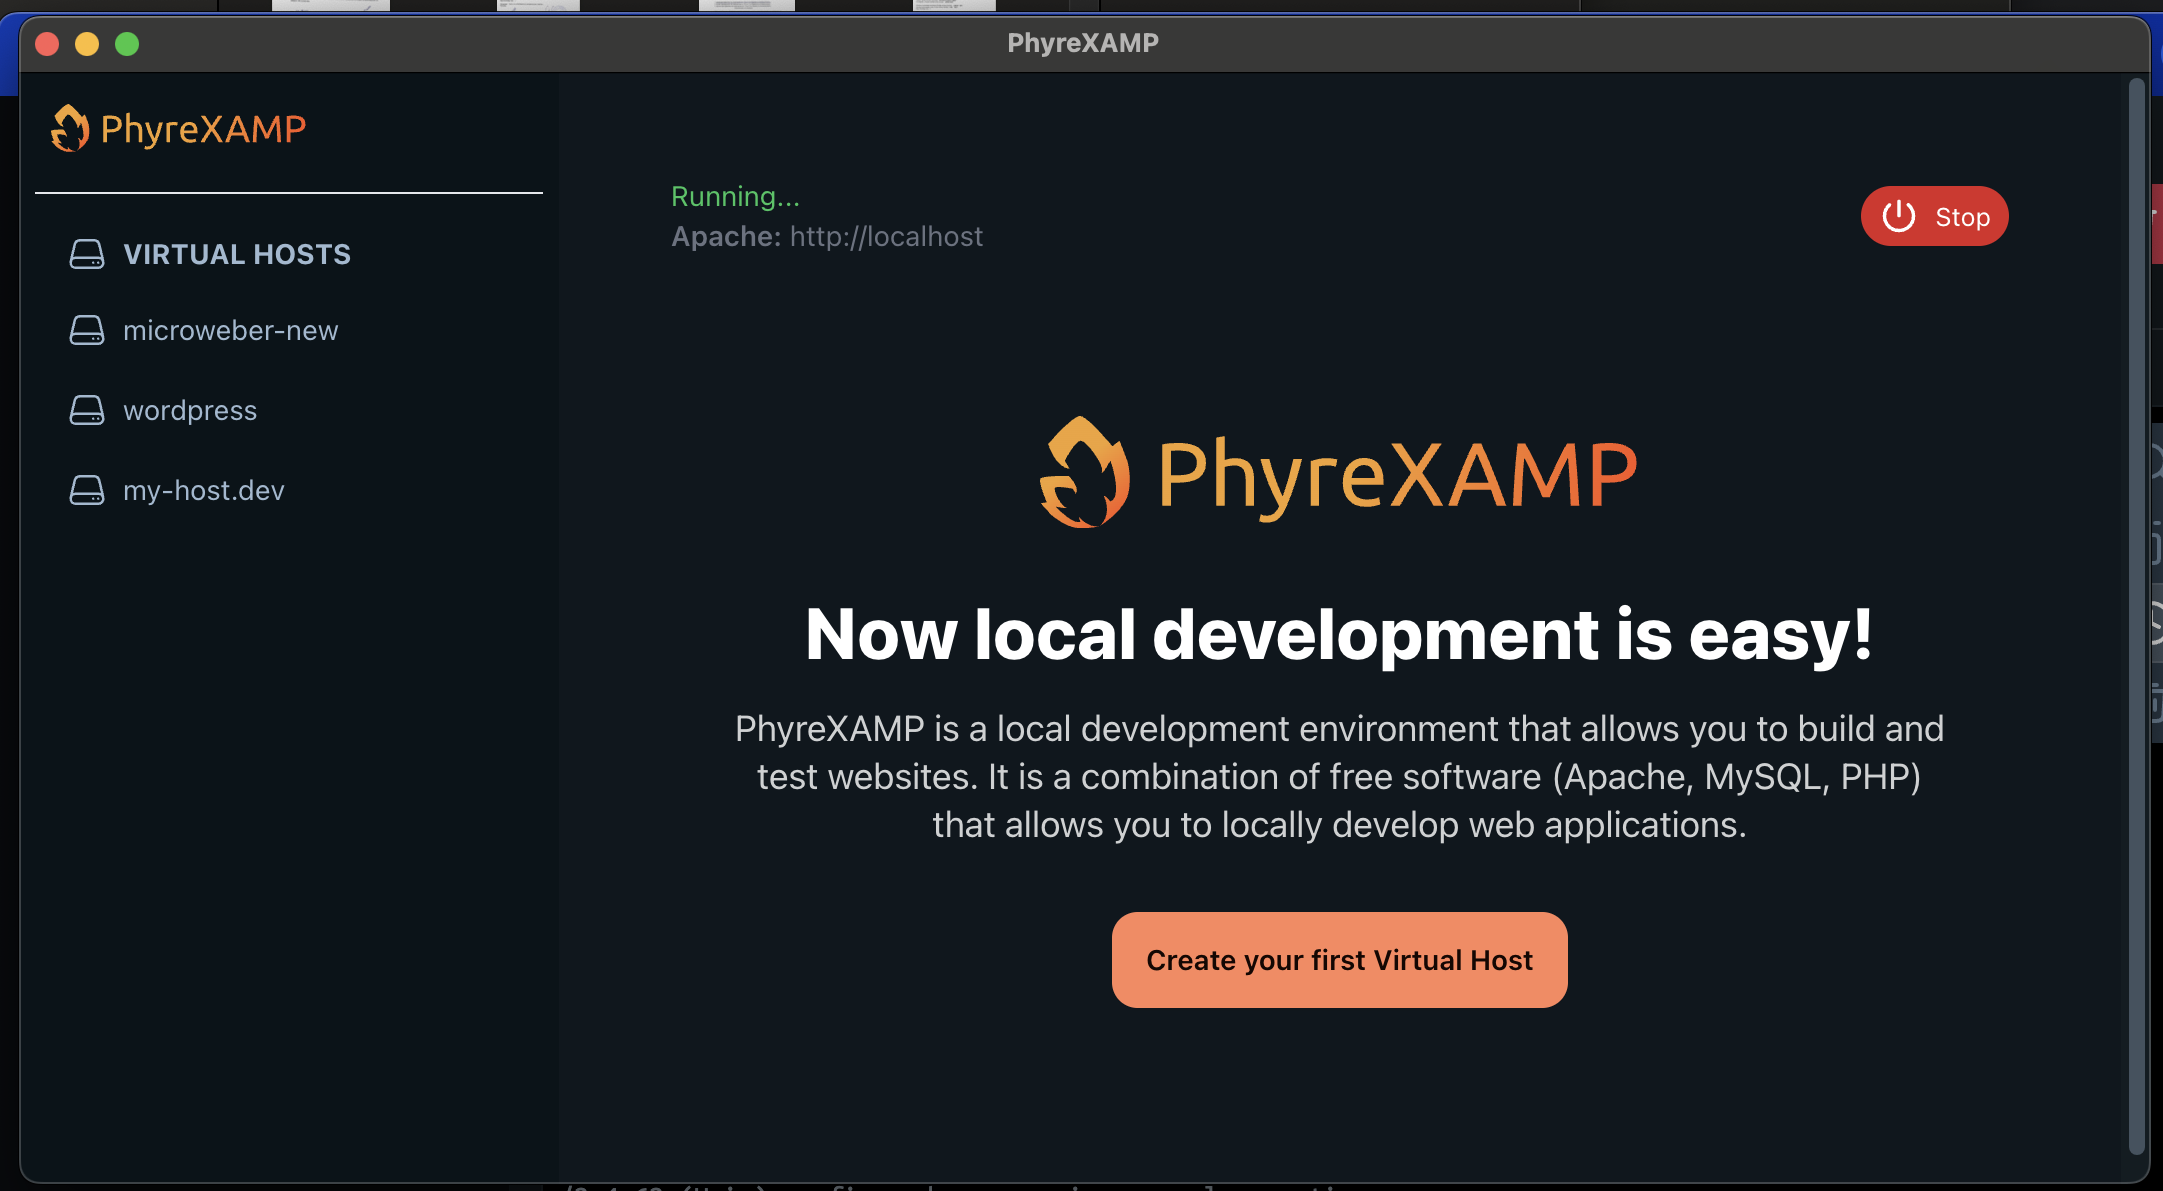This screenshot has width=2163, height=1191.
Task: Select the wordpress virtual host
Action: click(x=189, y=409)
